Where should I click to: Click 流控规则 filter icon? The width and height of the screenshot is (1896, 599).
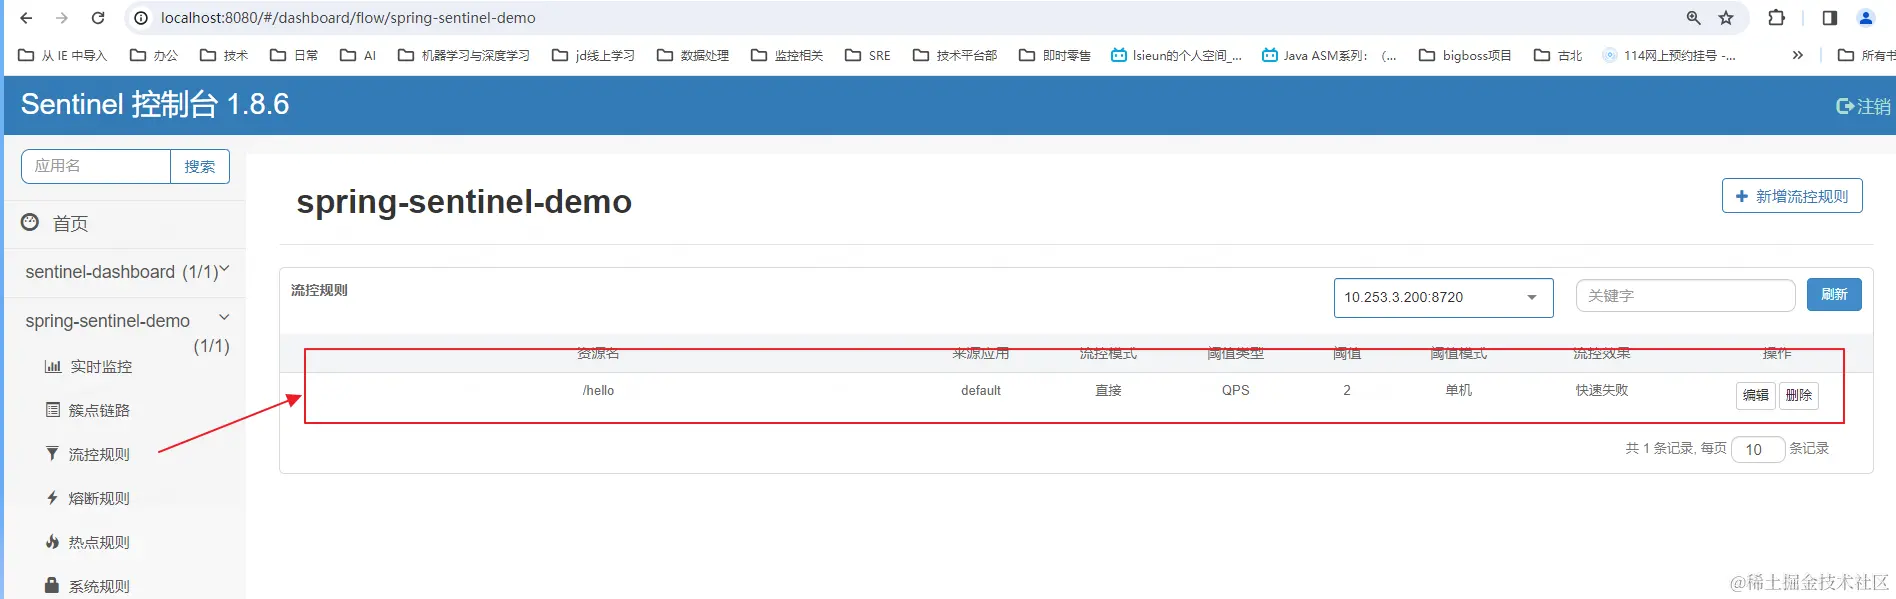pos(52,454)
